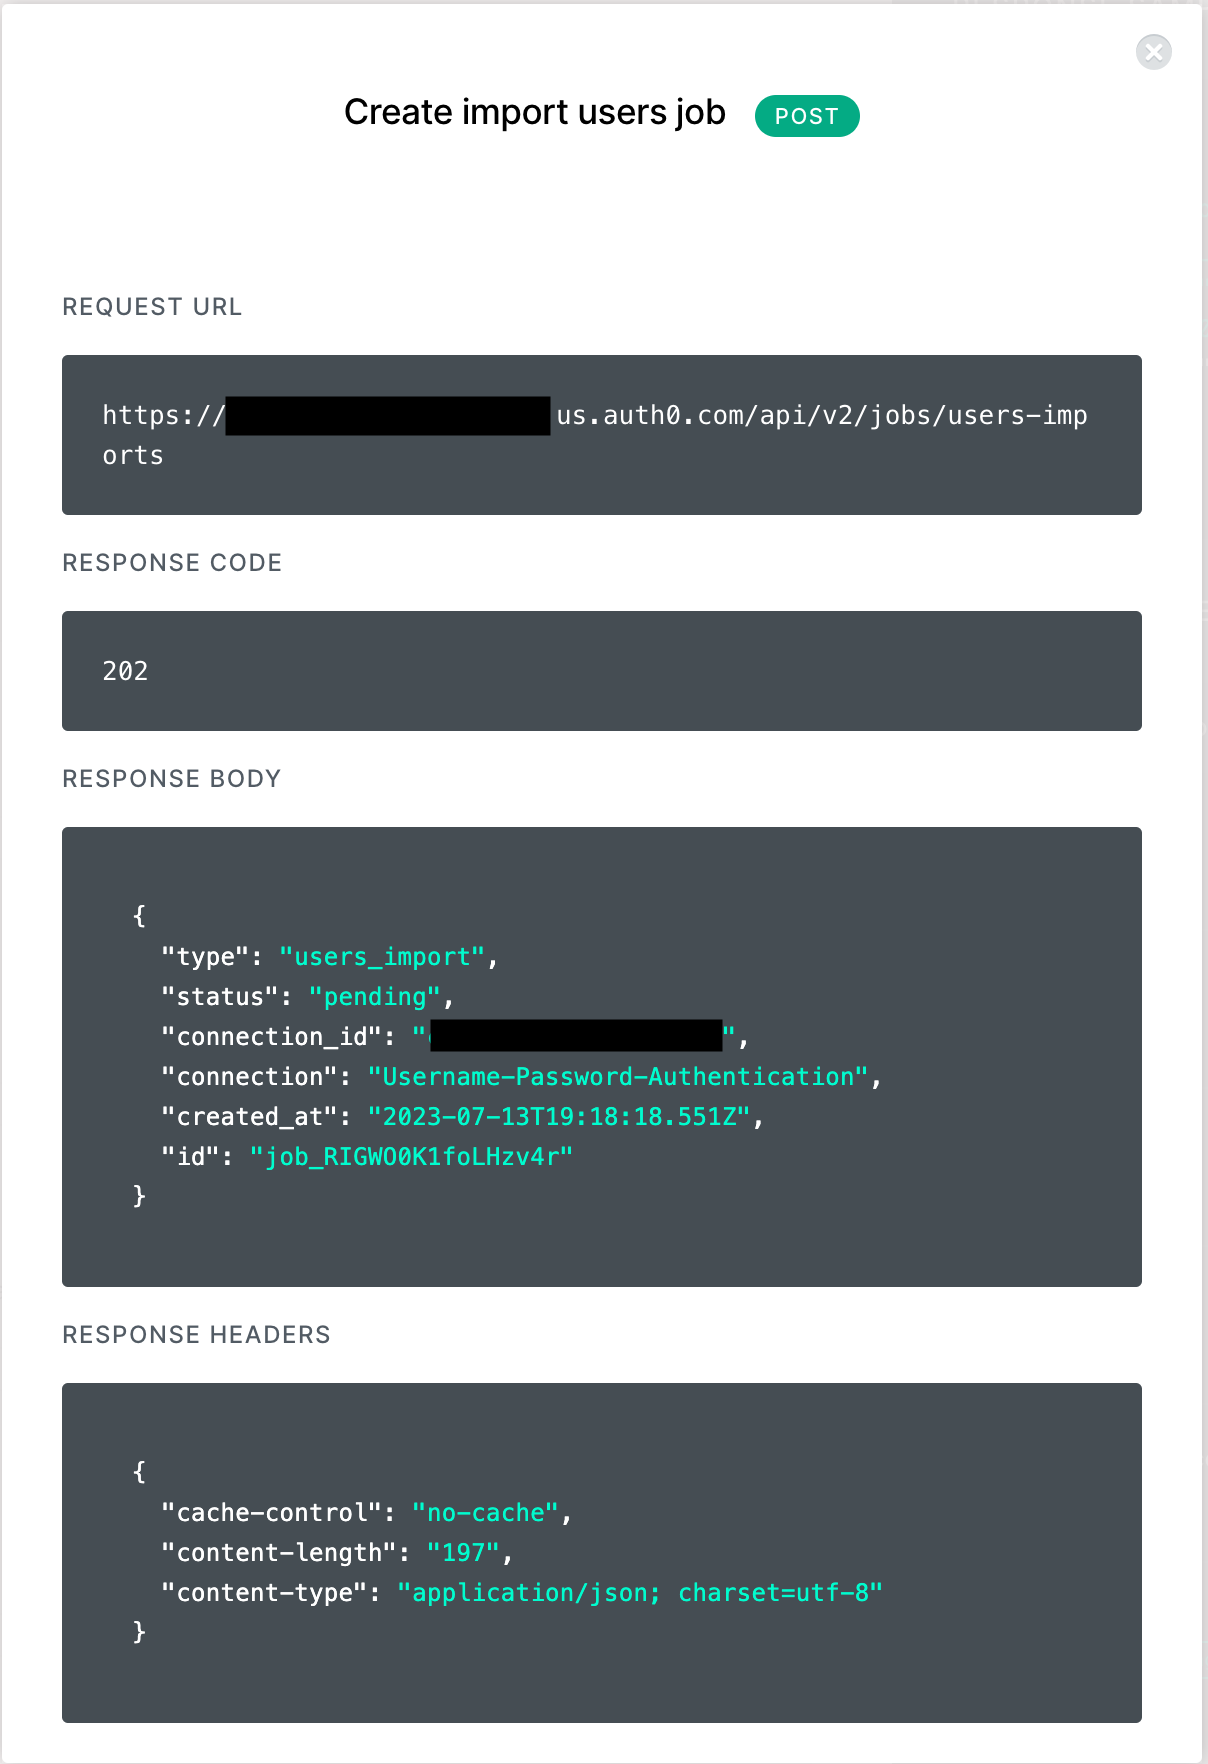1208x1764 pixels.
Task: Select the REQUEST URL section label
Action: [x=152, y=307]
